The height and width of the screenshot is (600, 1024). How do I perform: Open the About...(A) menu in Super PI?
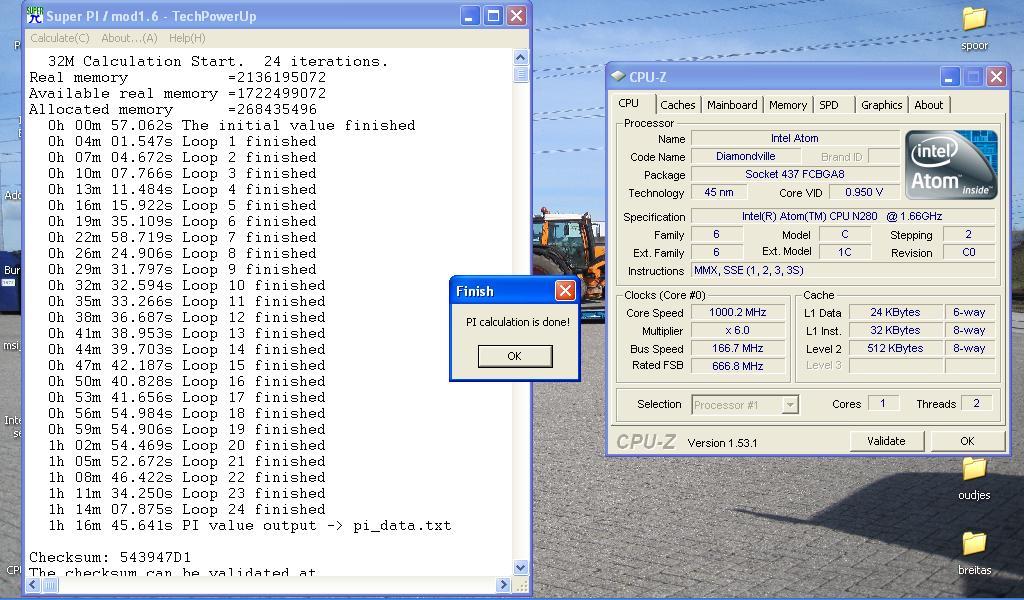tap(129, 38)
